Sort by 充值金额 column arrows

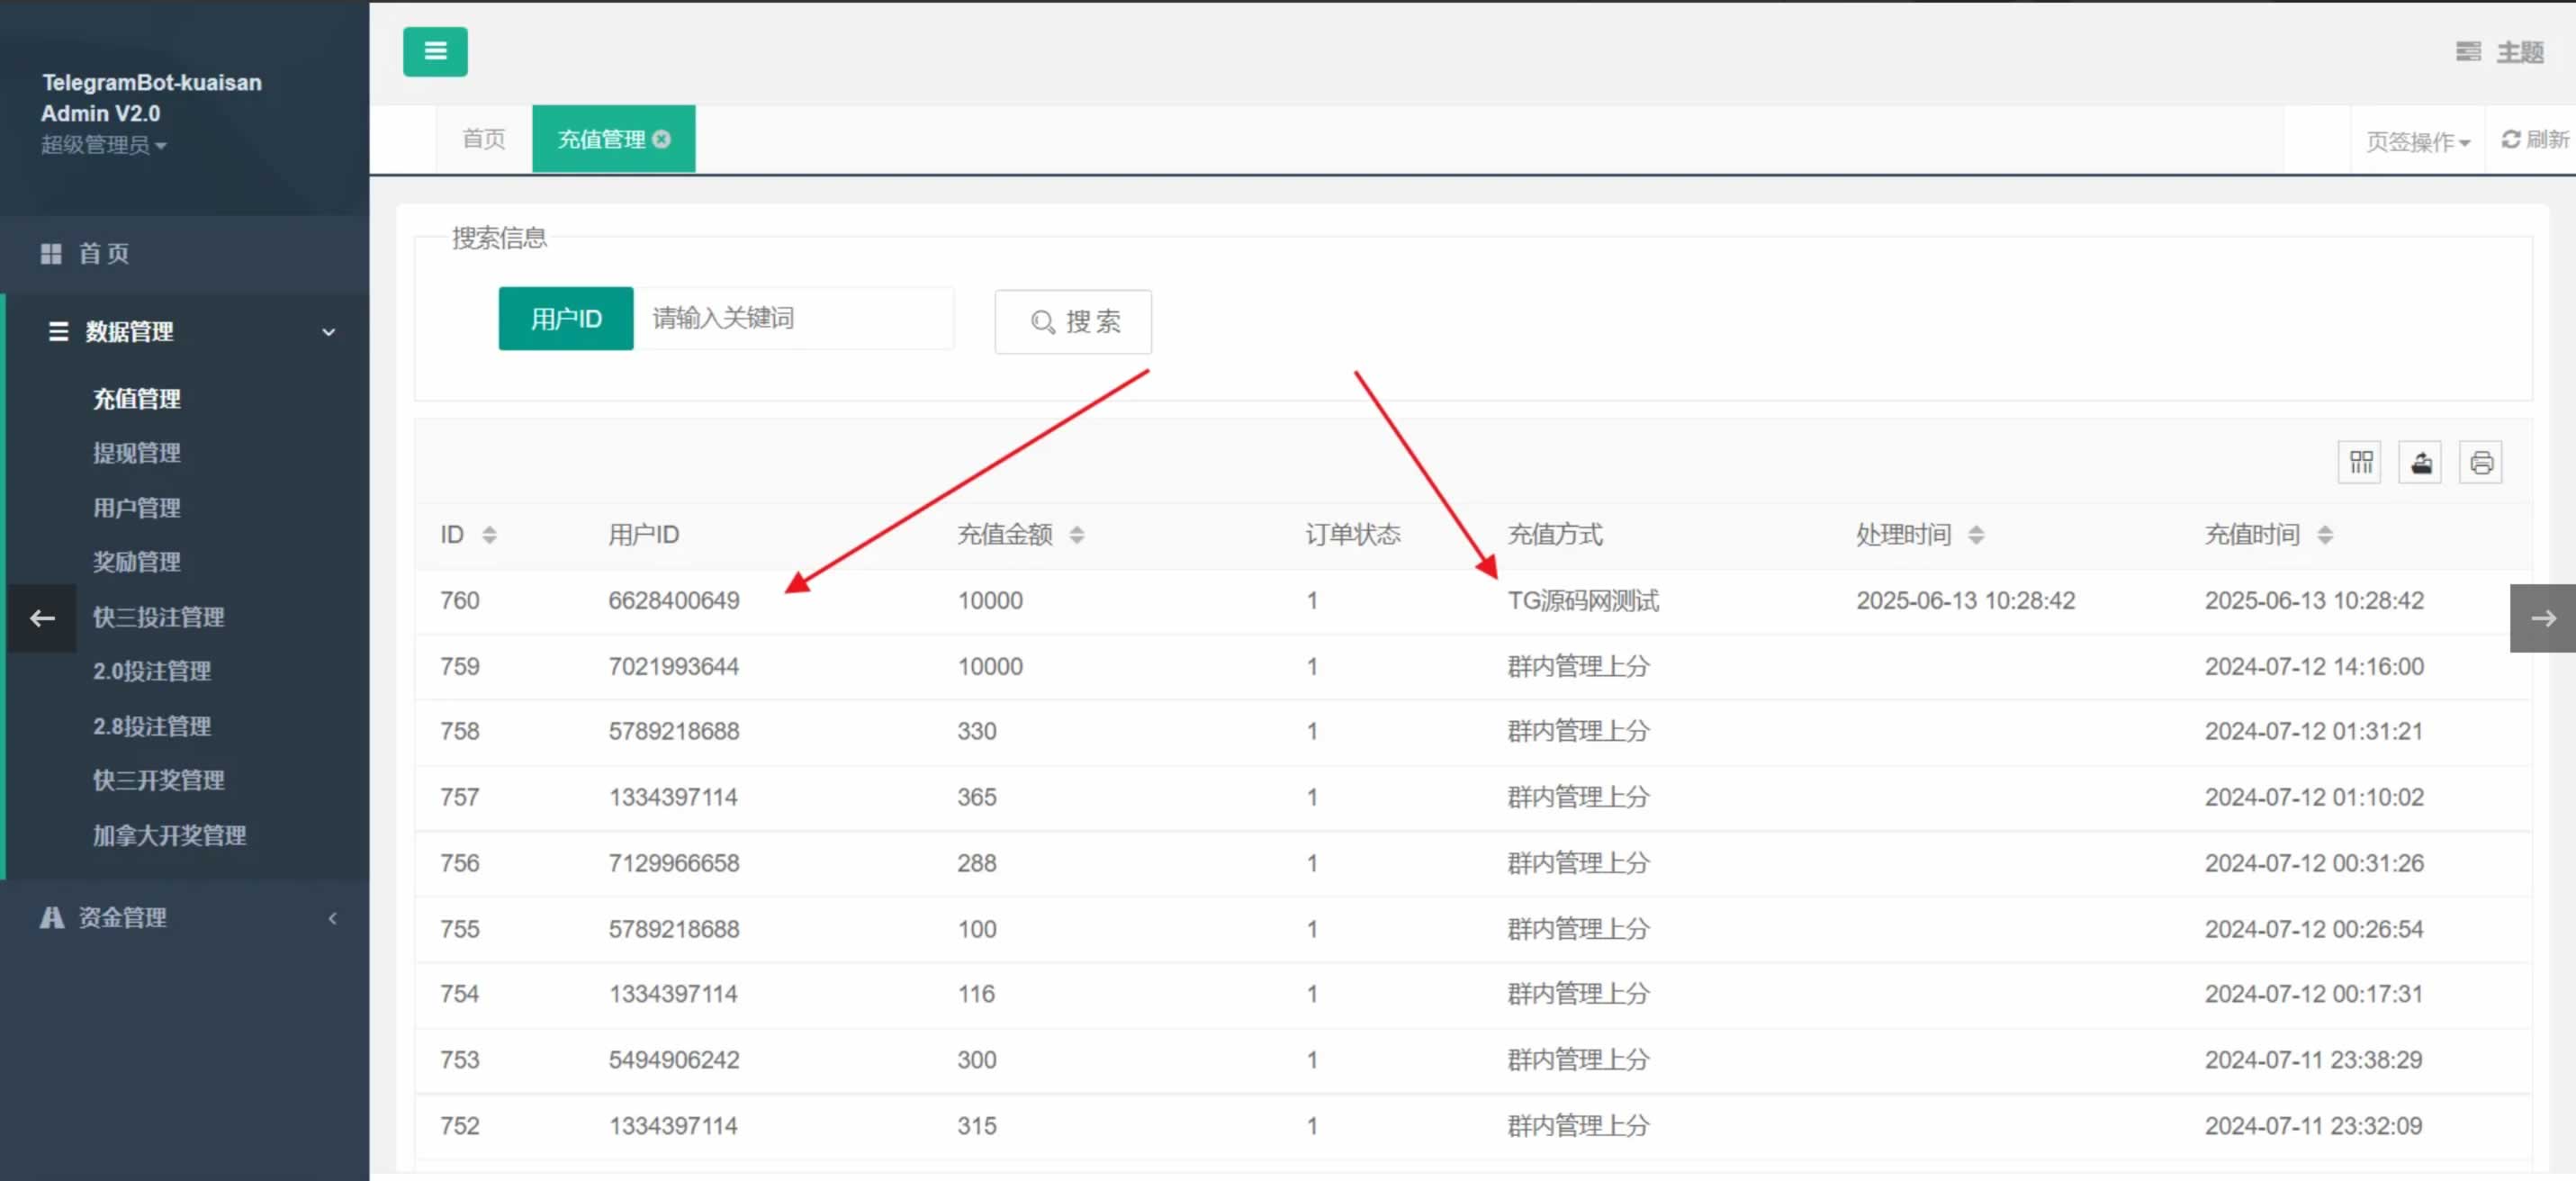pyautogui.click(x=1076, y=535)
